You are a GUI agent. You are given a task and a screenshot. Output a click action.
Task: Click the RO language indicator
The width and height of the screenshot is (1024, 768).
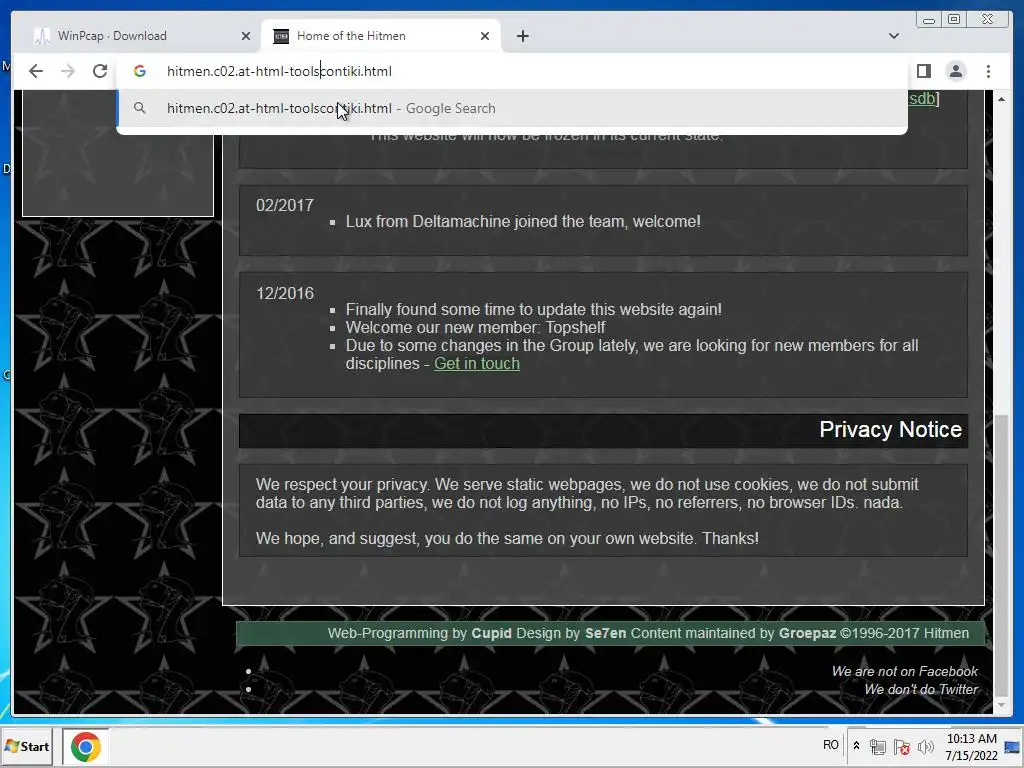tap(831, 745)
